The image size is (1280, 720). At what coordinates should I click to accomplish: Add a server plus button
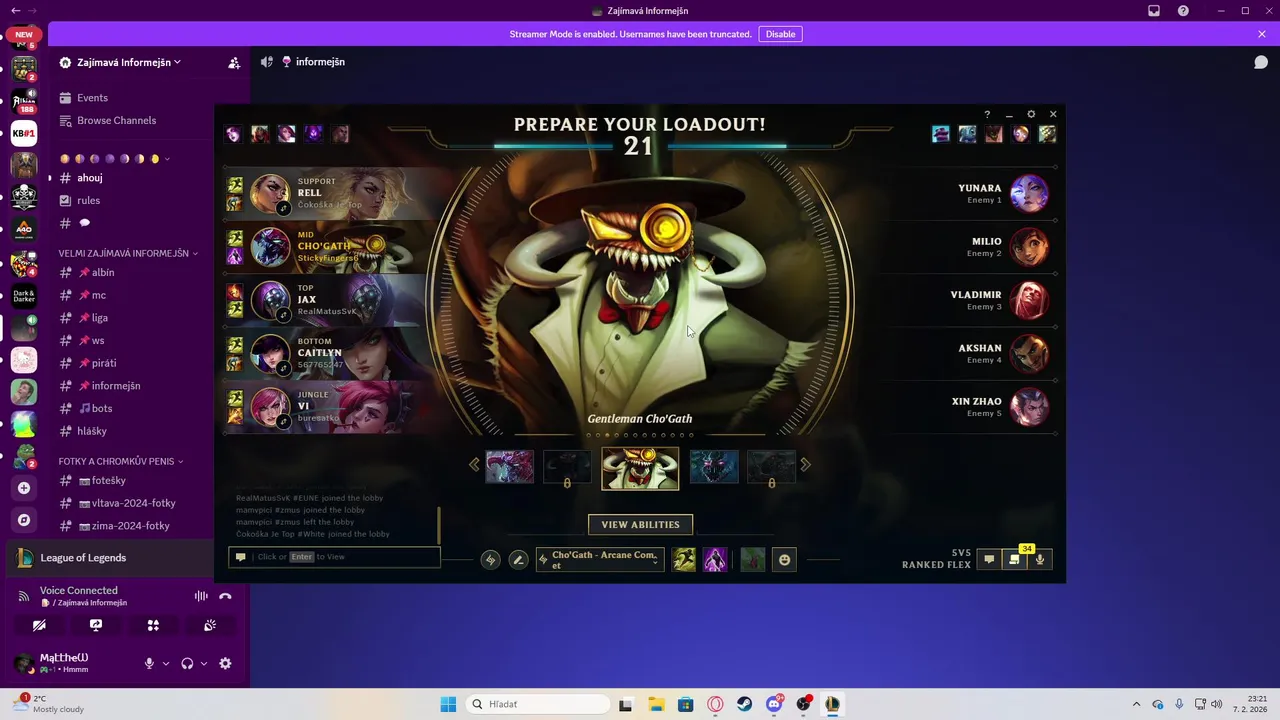click(24, 488)
